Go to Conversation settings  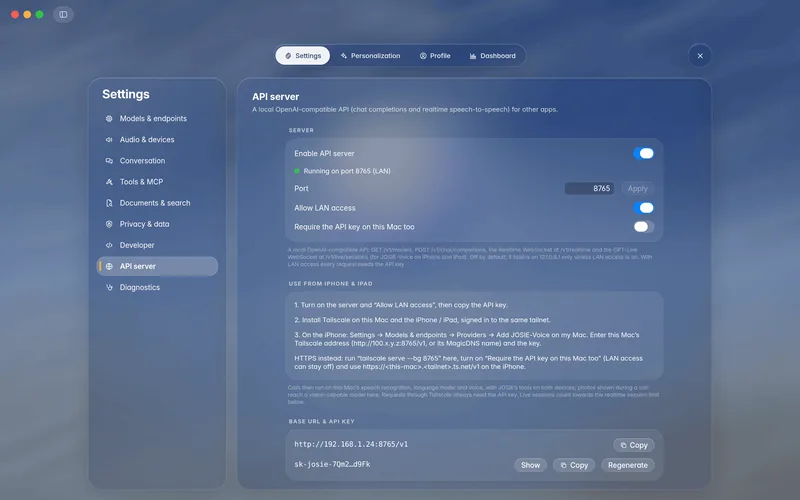[x=157, y=161]
